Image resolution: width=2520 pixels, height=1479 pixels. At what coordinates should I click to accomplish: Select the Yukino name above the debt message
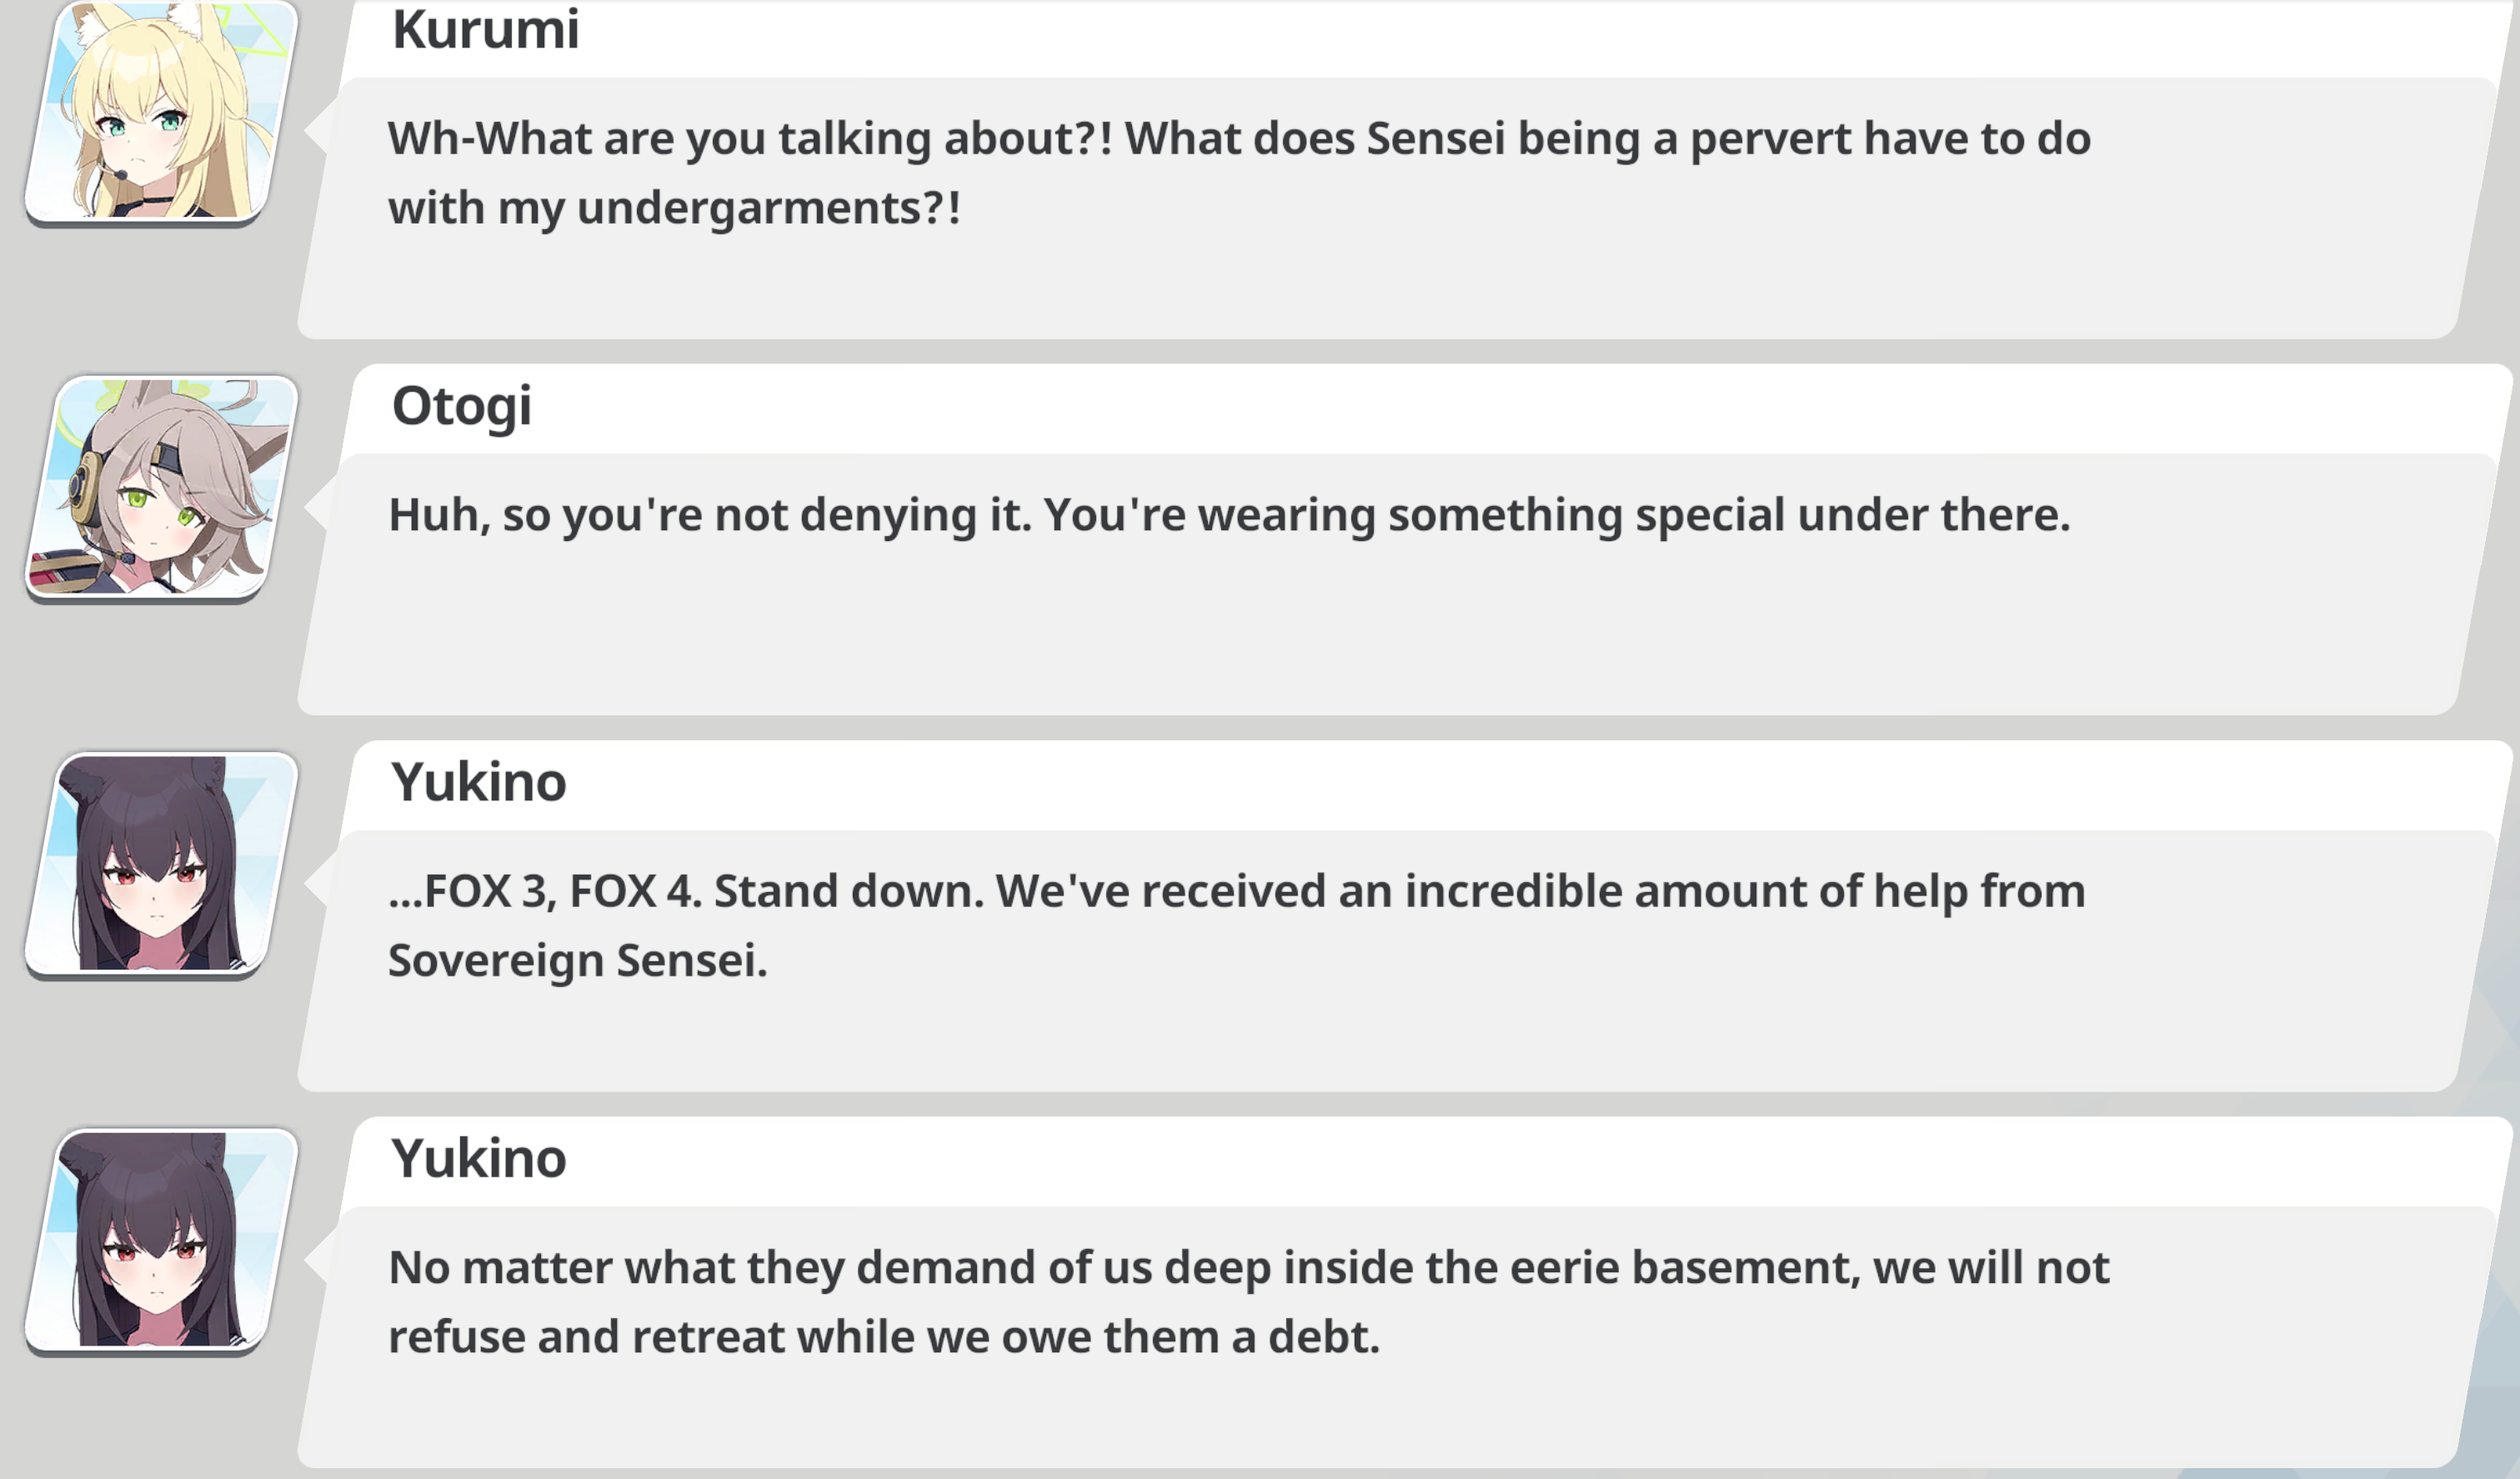[478, 1158]
